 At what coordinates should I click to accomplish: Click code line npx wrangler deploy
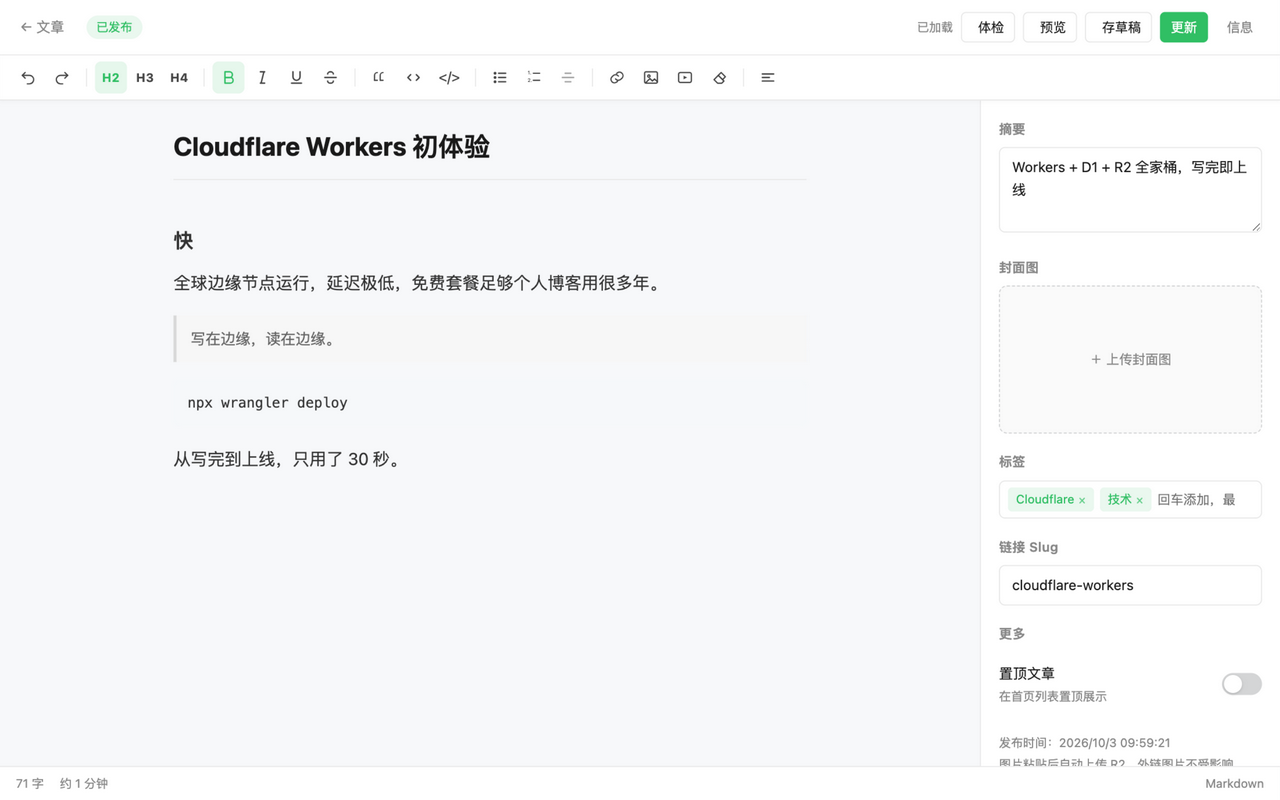click(x=267, y=402)
